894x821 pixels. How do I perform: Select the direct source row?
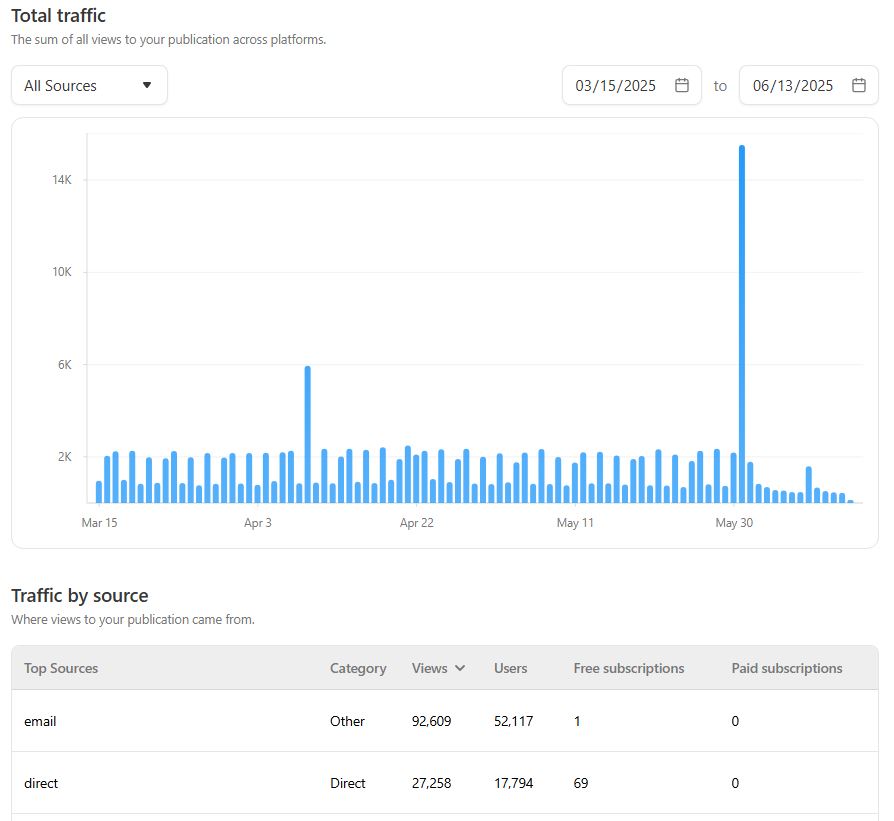click(x=41, y=783)
